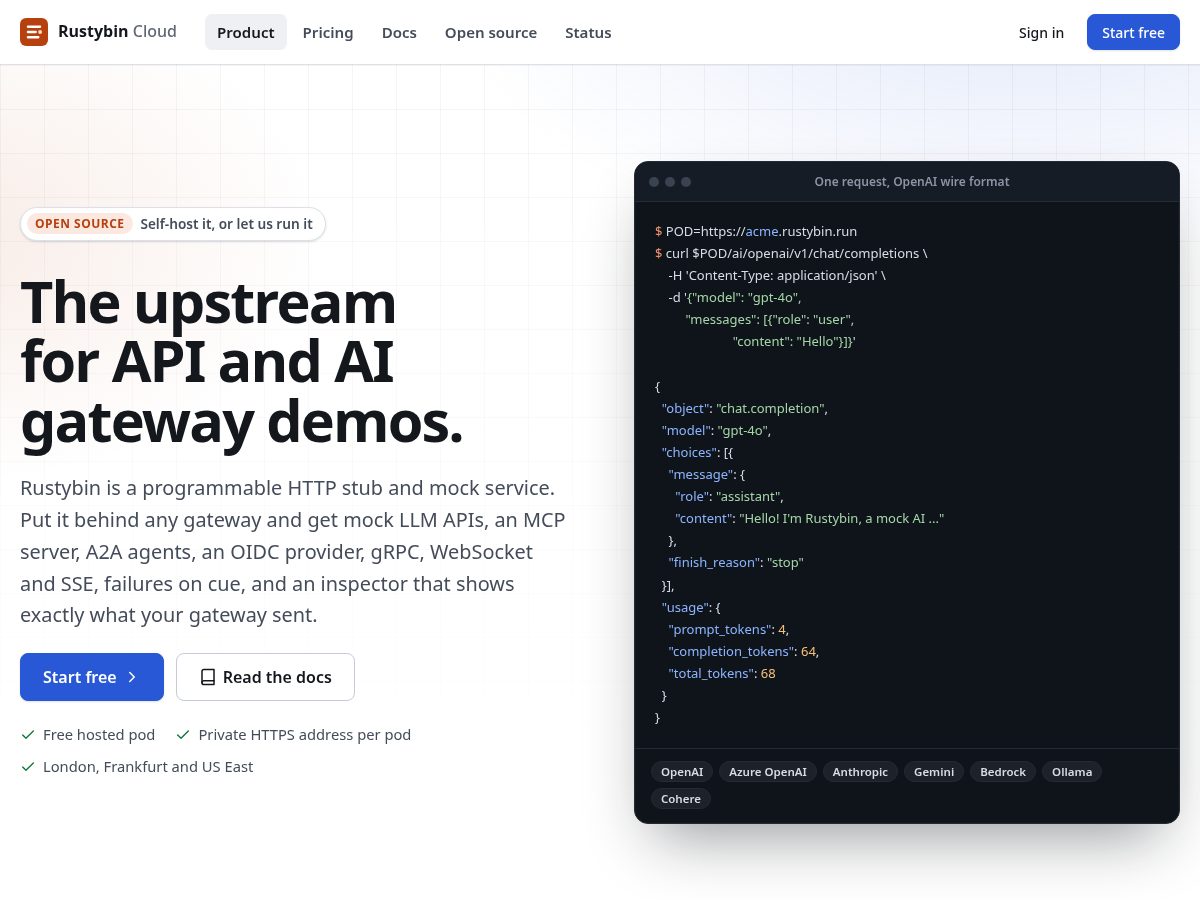The image size is (1200, 900).
Task: Open the Open source nav item
Action: click(491, 32)
